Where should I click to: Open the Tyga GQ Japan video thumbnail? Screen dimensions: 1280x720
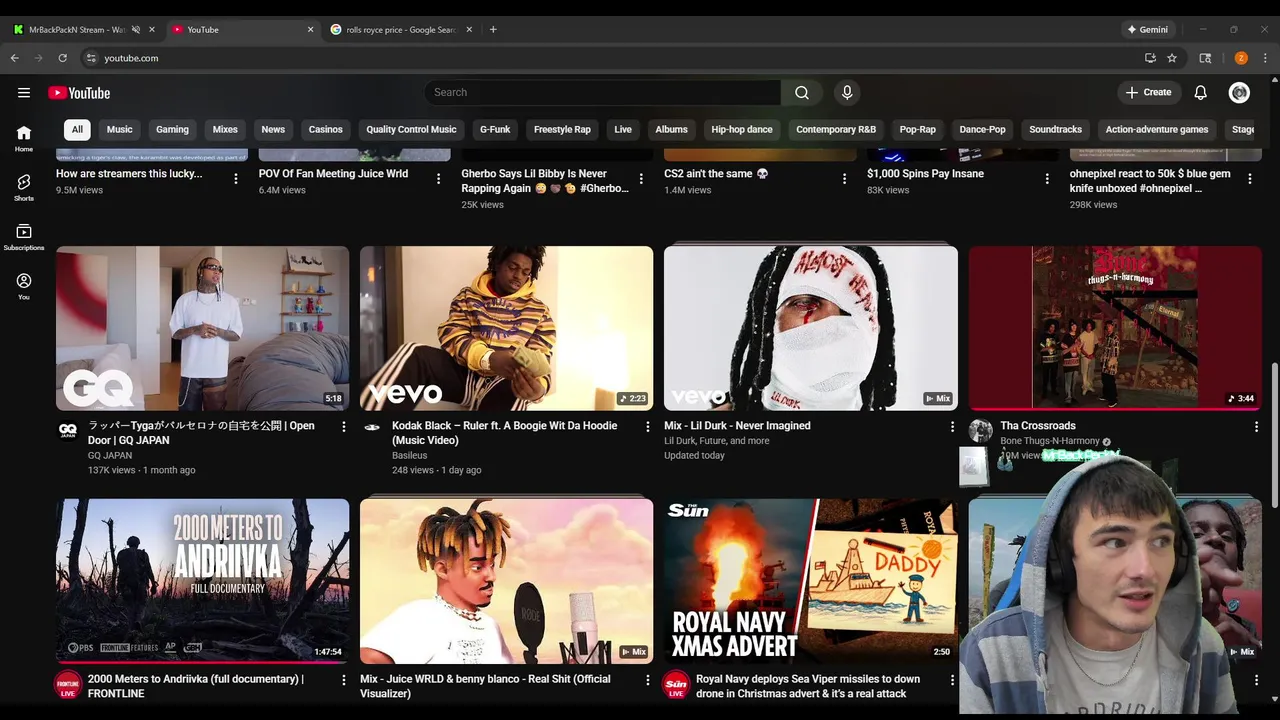point(203,328)
